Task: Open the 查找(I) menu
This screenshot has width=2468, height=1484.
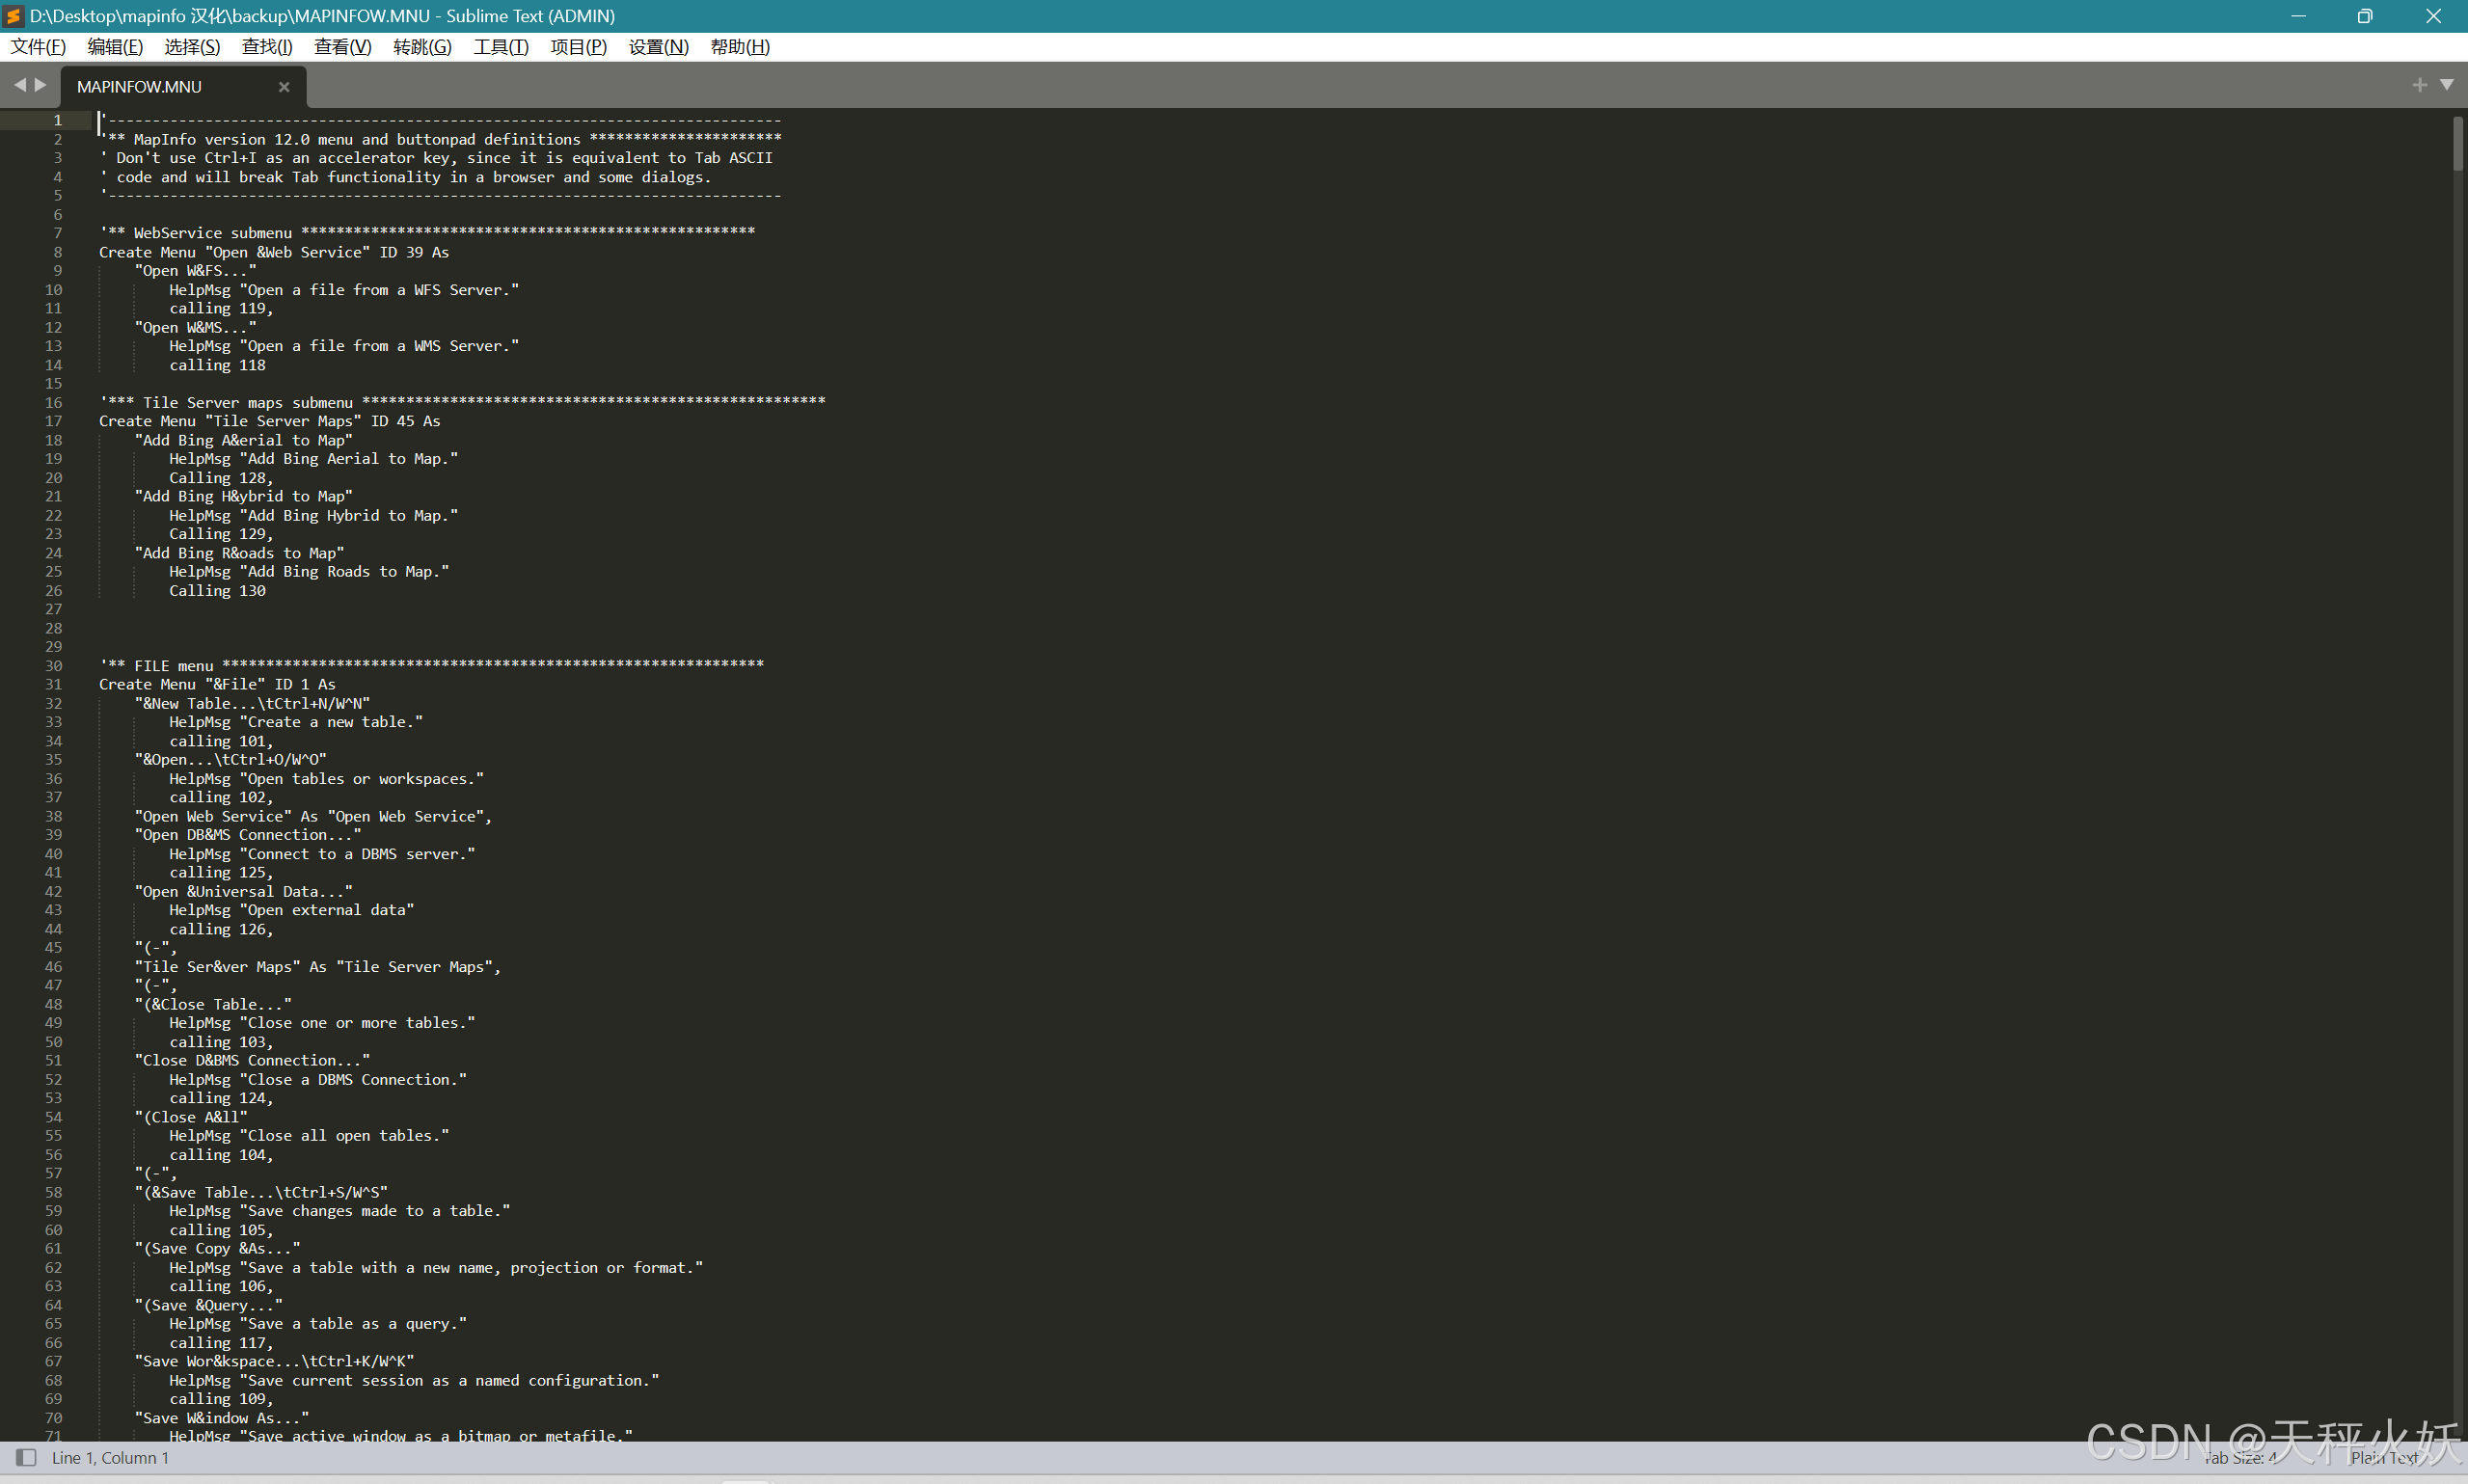Action: (x=267, y=47)
